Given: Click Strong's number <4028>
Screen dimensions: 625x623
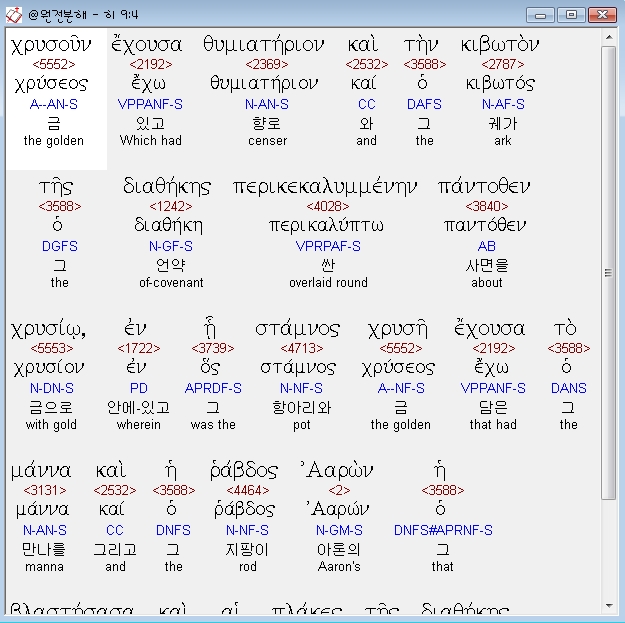Looking at the screenshot, I should tap(328, 206).
